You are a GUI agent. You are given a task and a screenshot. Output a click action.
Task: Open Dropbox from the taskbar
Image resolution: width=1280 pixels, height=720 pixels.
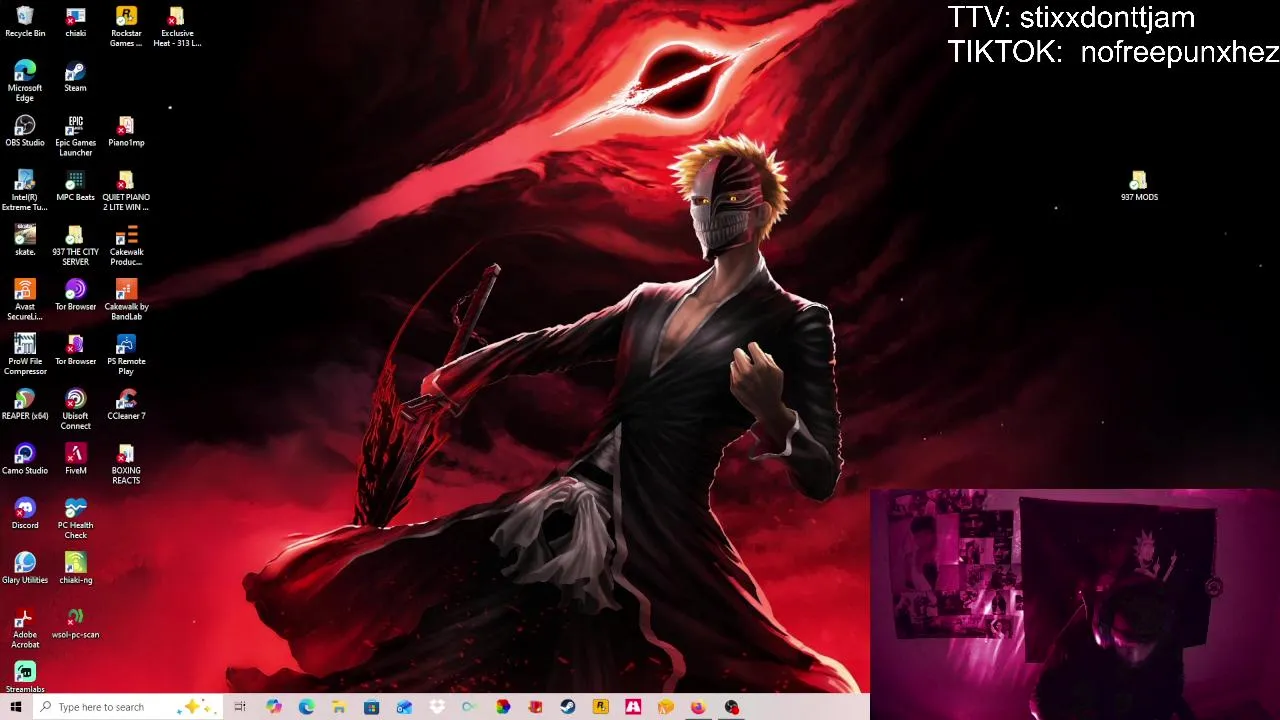(x=437, y=707)
